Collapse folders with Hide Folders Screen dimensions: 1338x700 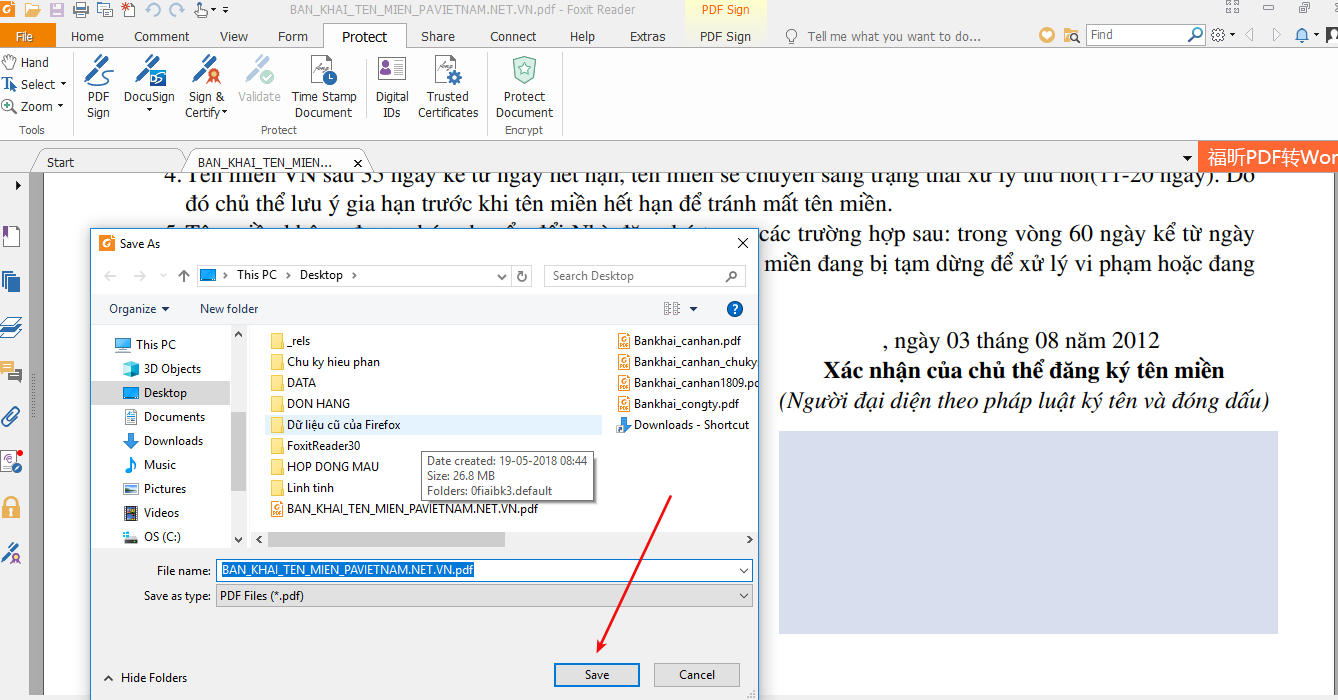[x=144, y=678]
